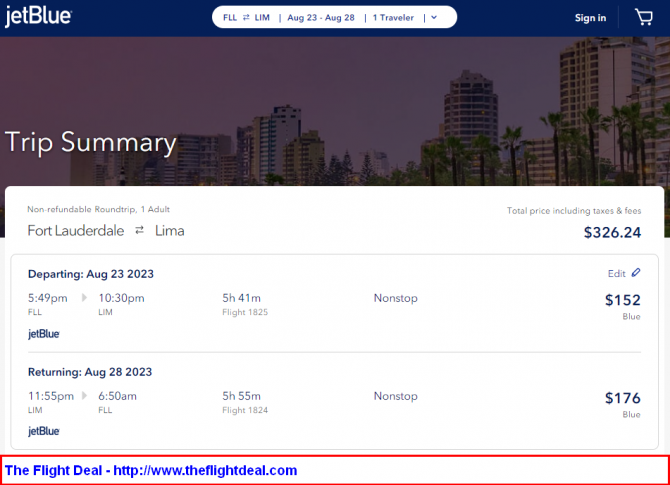
Task: Click Lima city name
Action: [170, 231]
